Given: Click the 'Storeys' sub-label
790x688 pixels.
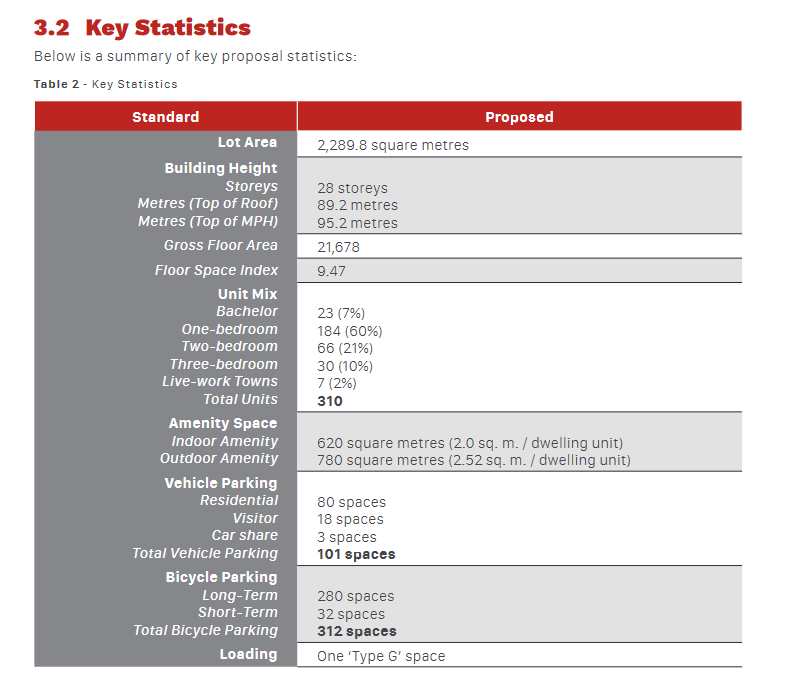Looking at the screenshot, I should tap(251, 186).
